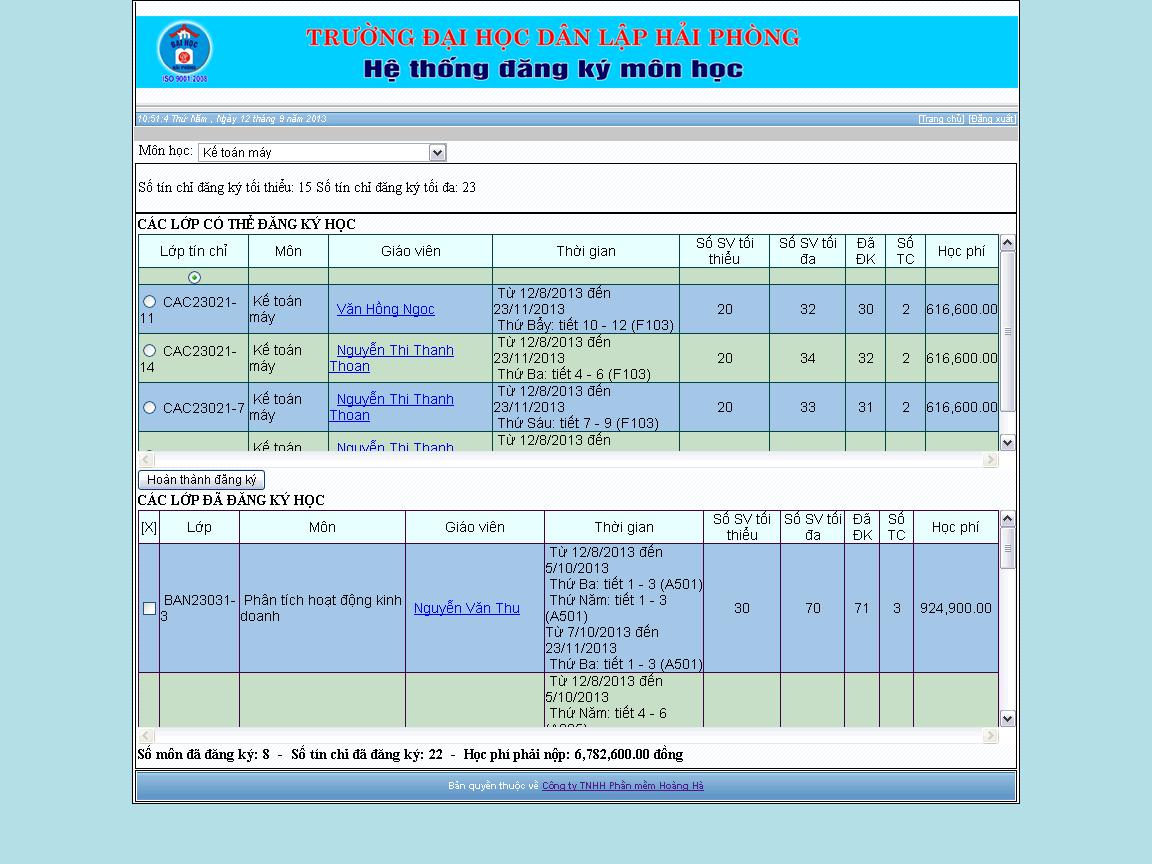Open teacher link Văn Hồng Ngọc

click(x=386, y=309)
